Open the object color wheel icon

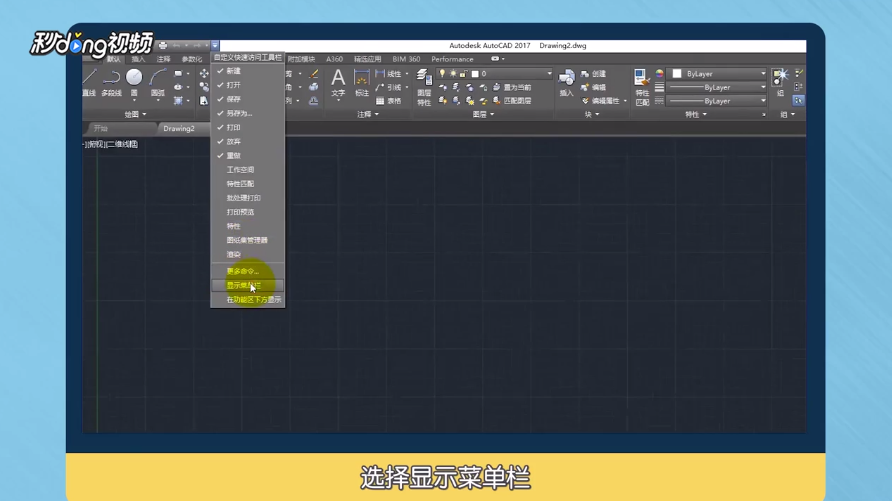click(659, 73)
